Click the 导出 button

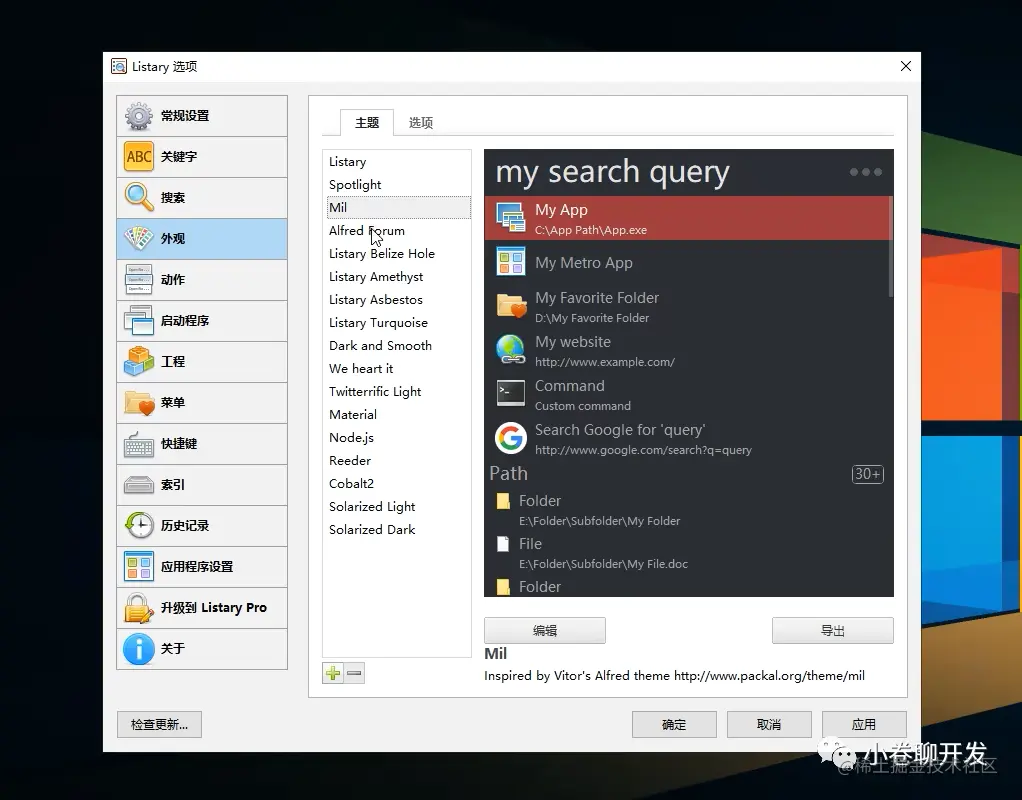pos(832,630)
